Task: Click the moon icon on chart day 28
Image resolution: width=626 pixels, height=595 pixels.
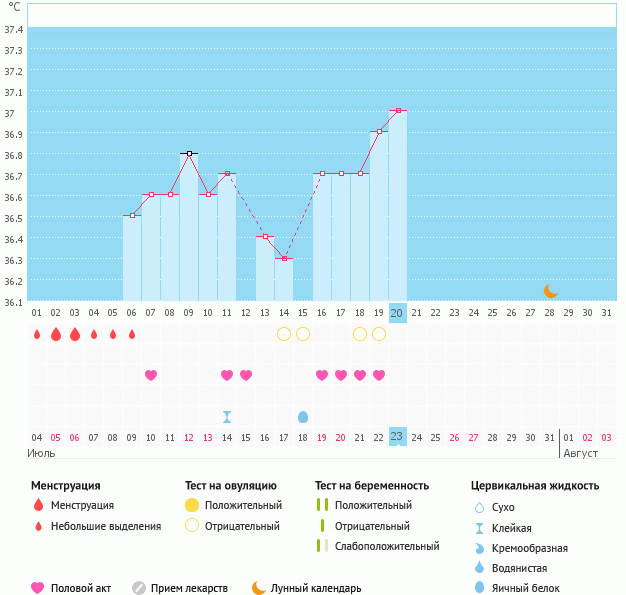Action: [550, 291]
